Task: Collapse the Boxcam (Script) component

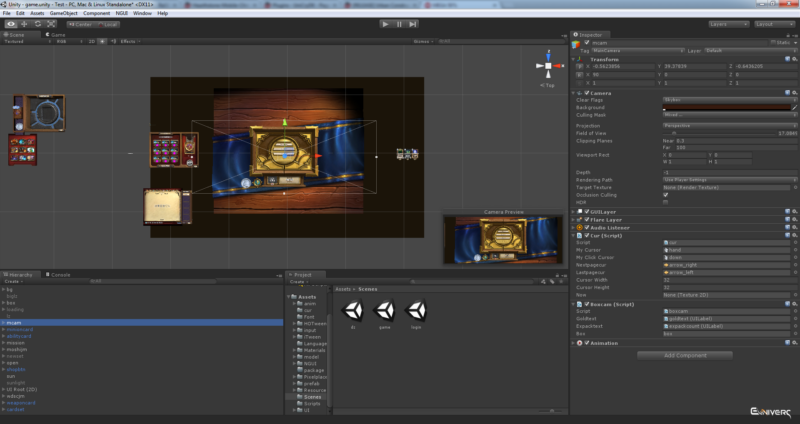Action: click(x=573, y=304)
